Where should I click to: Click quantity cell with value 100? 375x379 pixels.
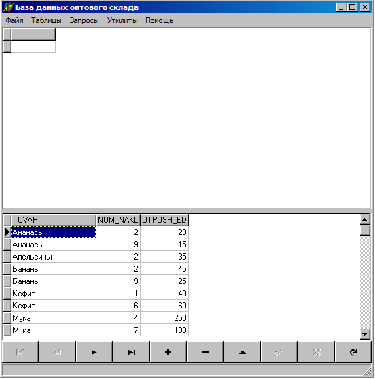165,330
